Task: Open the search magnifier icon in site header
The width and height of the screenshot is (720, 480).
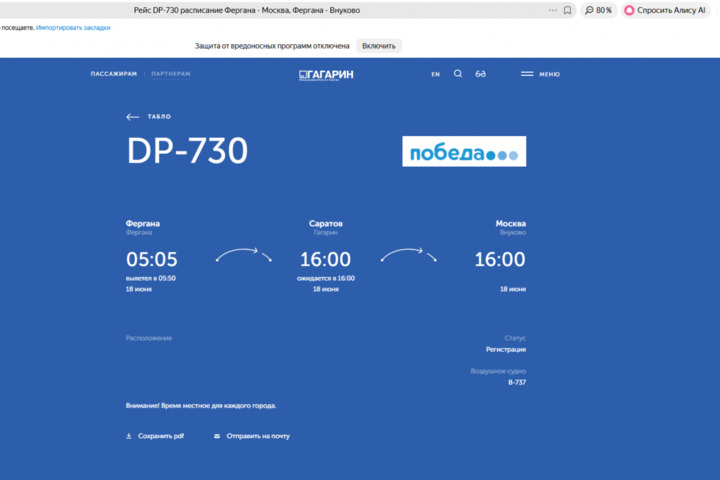Action: click(458, 73)
